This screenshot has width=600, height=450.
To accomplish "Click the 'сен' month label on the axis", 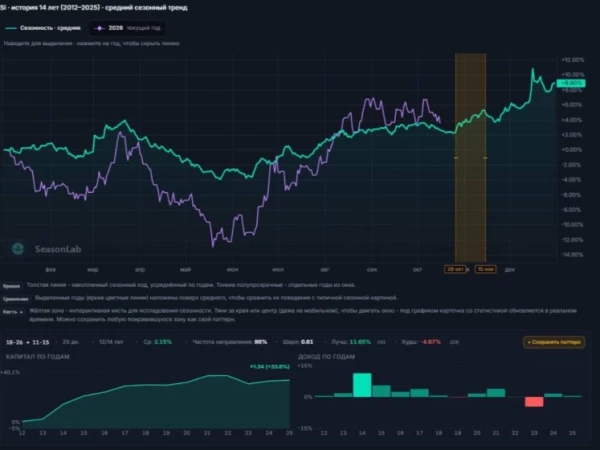I will click(372, 270).
